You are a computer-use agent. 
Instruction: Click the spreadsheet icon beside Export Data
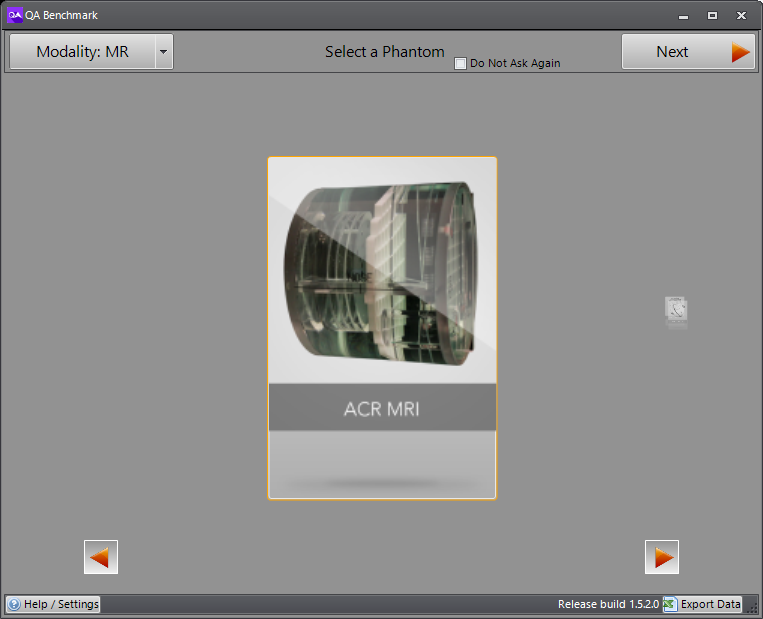pyautogui.click(x=670, y=604)
